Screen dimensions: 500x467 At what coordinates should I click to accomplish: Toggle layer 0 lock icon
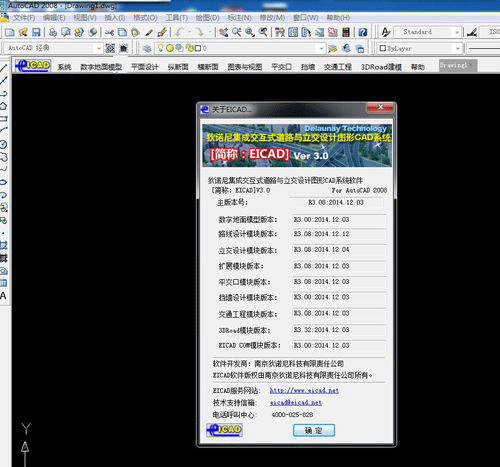190,48
